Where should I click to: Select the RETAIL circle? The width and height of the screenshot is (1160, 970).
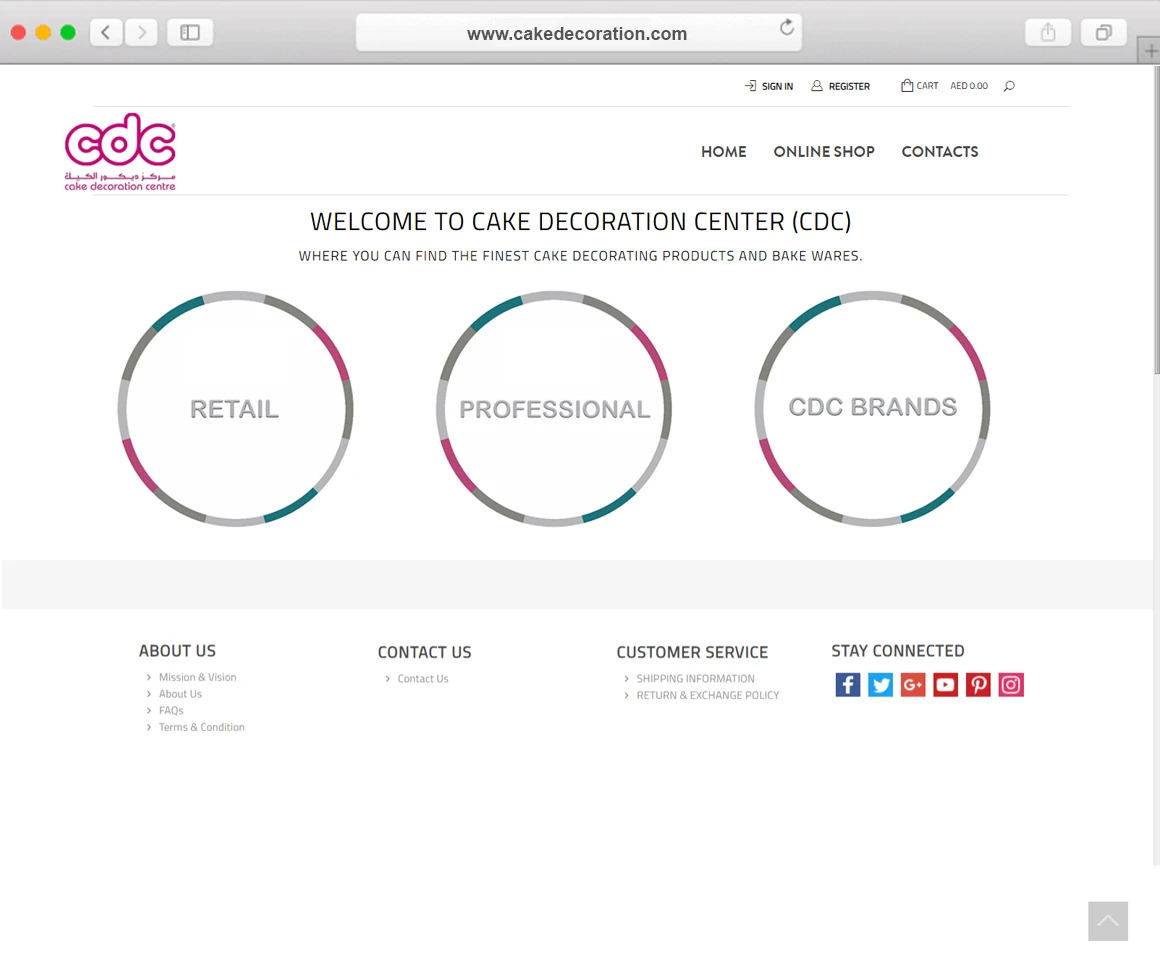pyautogui.click(x=235, y=408)
